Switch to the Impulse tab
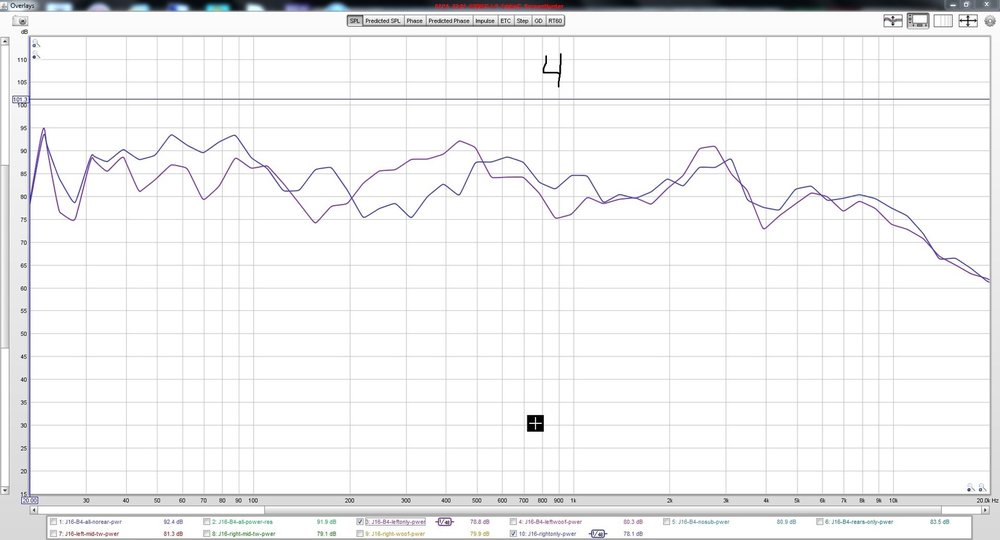 coord(485,21)
